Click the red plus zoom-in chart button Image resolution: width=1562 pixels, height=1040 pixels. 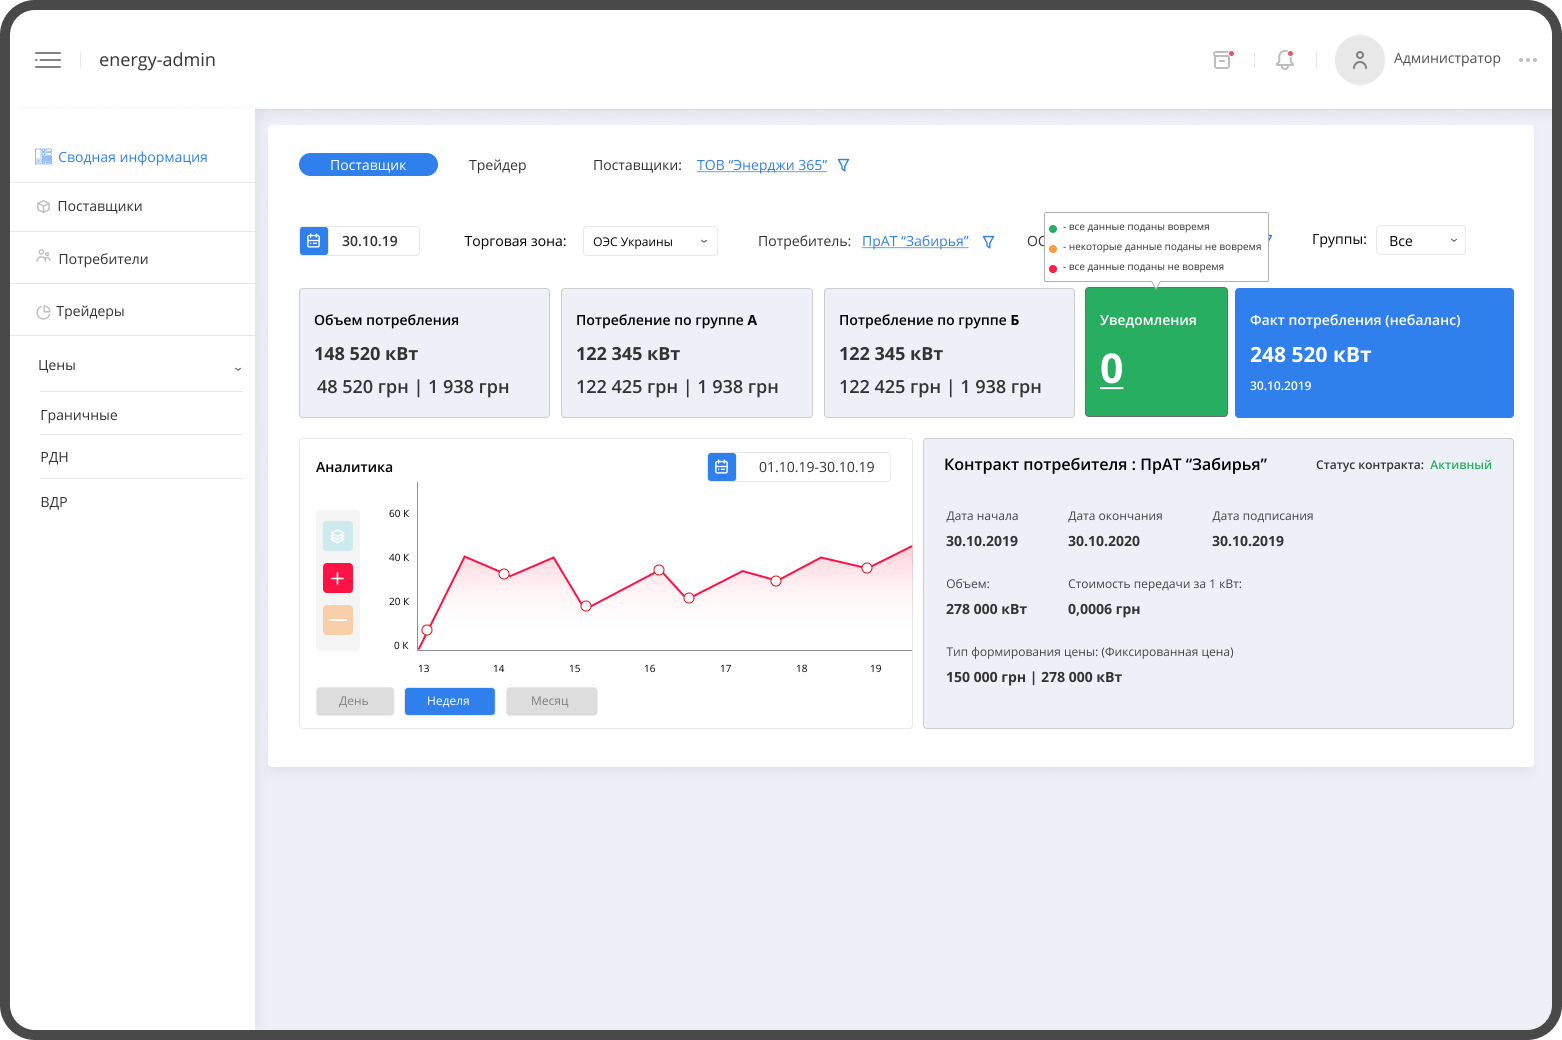click(x=338, y=578)
